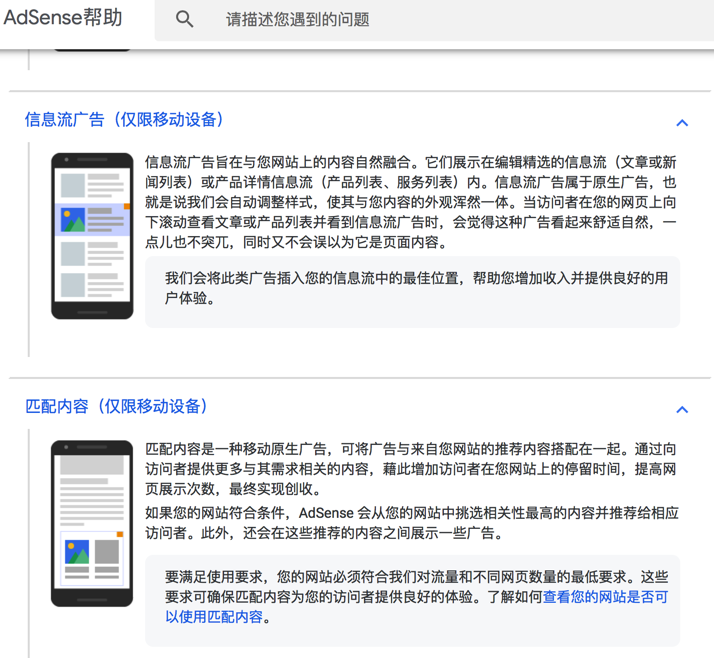714x658 pixels.
Task: Click the in-feed ad phone illustration
Action: pos(92,236)
